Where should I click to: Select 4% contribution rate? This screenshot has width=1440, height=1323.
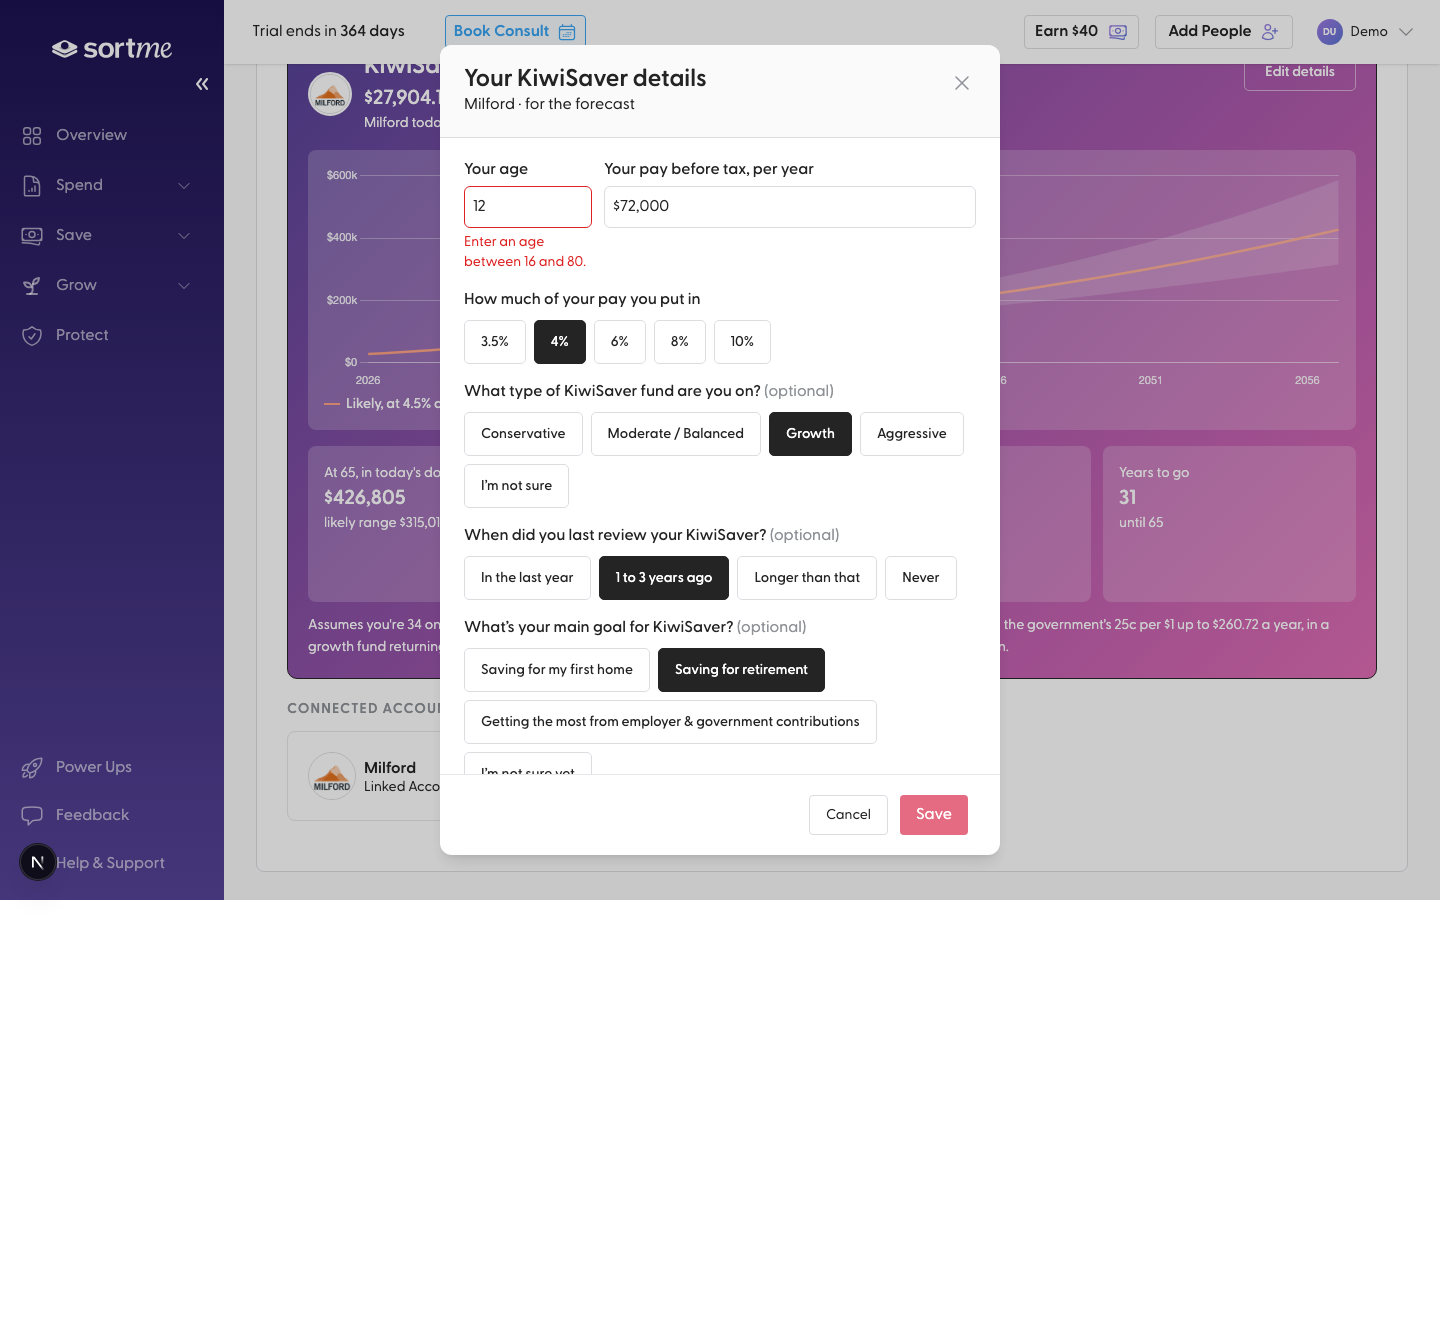[560, 342]
